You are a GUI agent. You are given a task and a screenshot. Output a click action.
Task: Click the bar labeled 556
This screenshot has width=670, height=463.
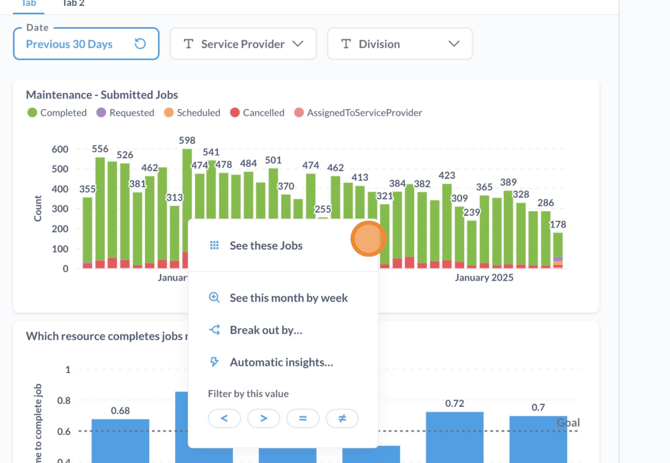click(100, 213)
